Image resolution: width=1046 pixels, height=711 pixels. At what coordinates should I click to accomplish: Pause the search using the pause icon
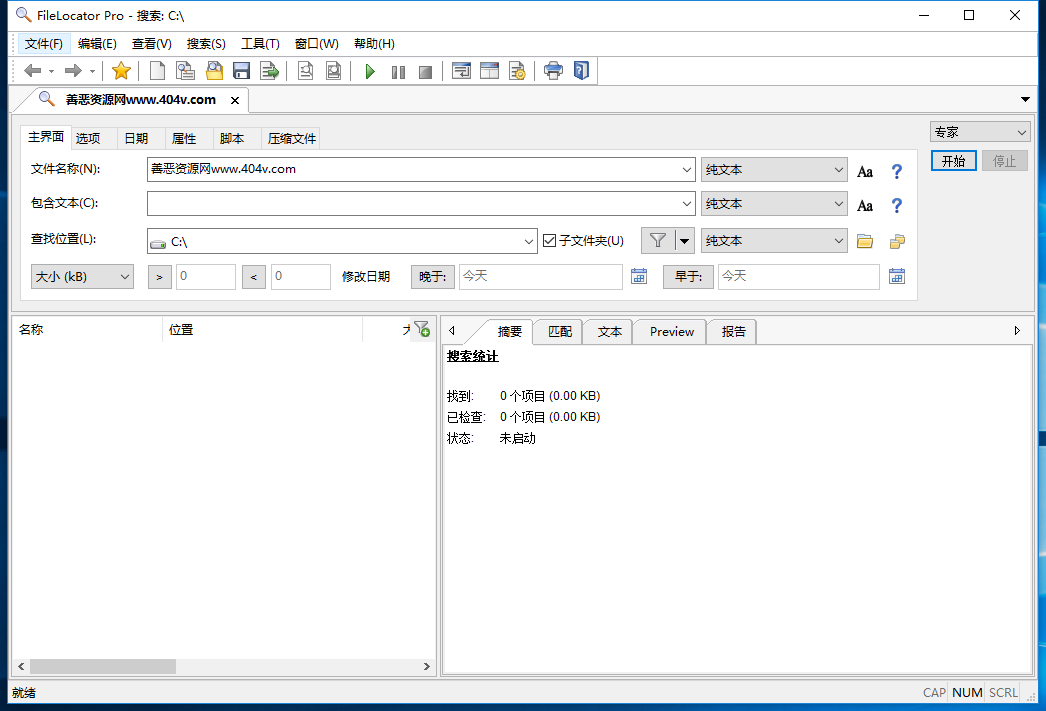click(x=397, y=70)
